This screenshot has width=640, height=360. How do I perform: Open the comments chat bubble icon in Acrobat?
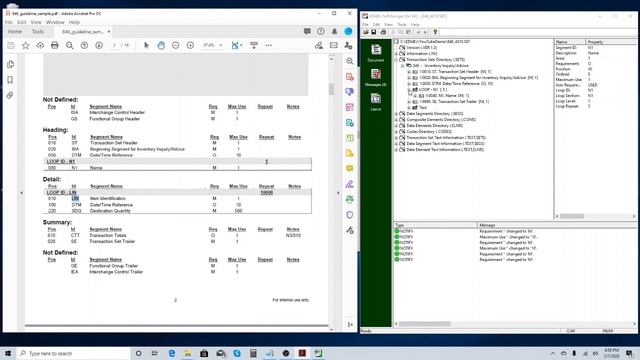(307, 31)
